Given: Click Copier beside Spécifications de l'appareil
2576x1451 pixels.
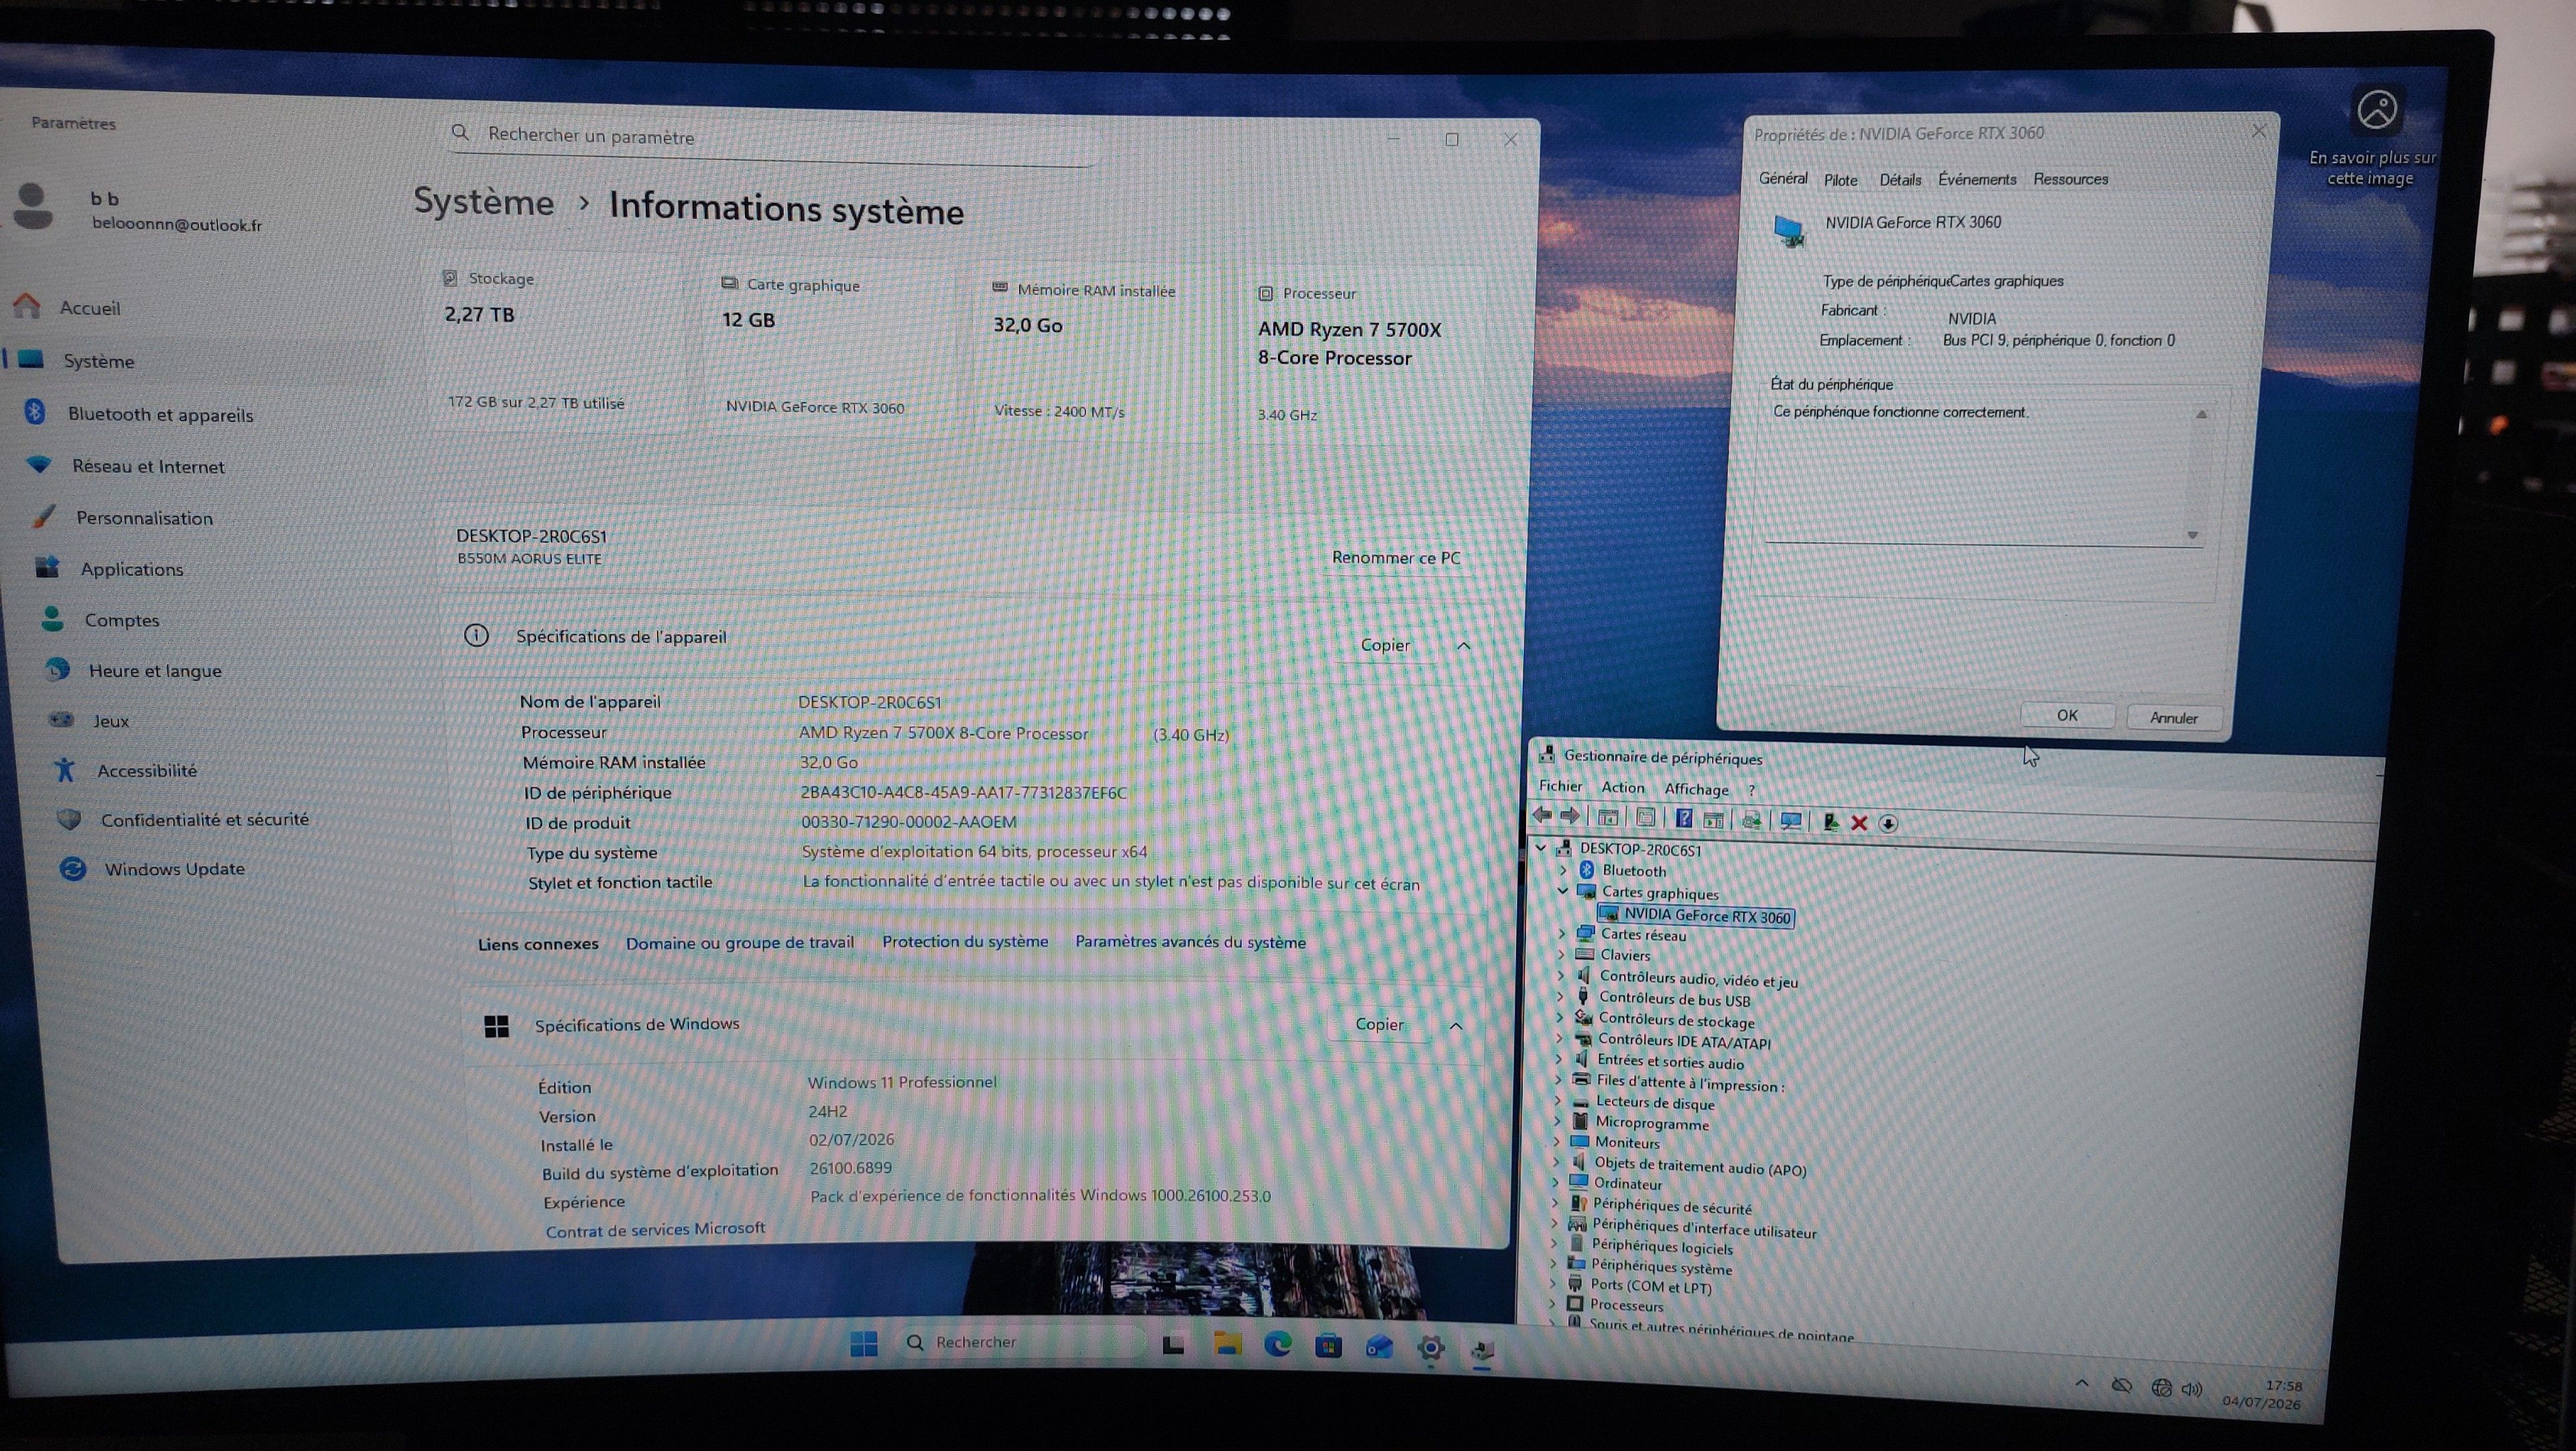Looking at the screenshot, I should click(1385, 645).
